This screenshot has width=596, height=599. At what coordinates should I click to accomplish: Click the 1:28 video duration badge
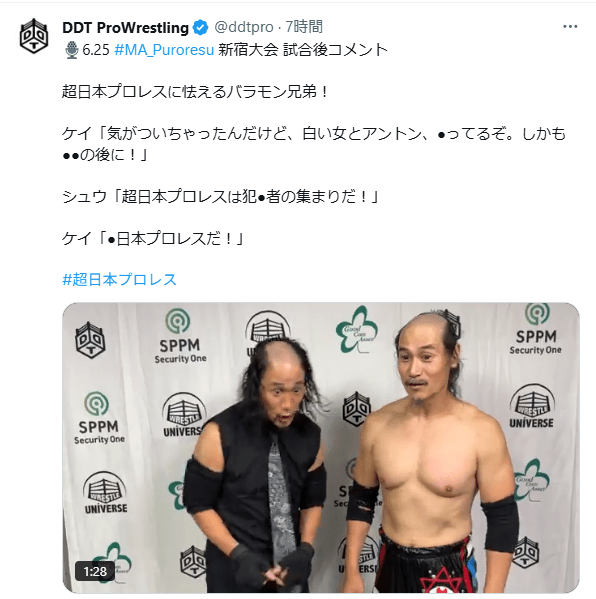point(95,571)
